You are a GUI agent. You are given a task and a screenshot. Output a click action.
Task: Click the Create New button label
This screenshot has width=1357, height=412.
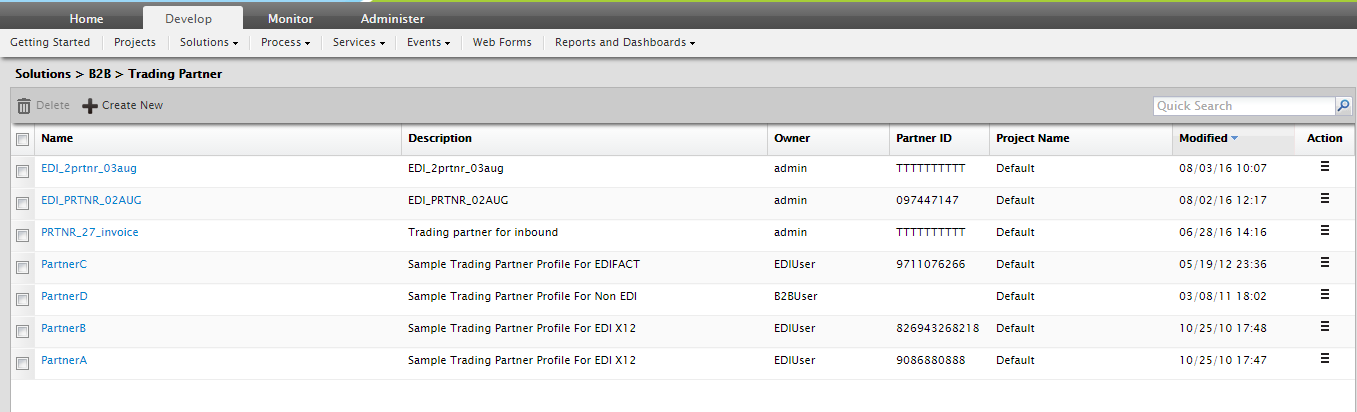132,105
